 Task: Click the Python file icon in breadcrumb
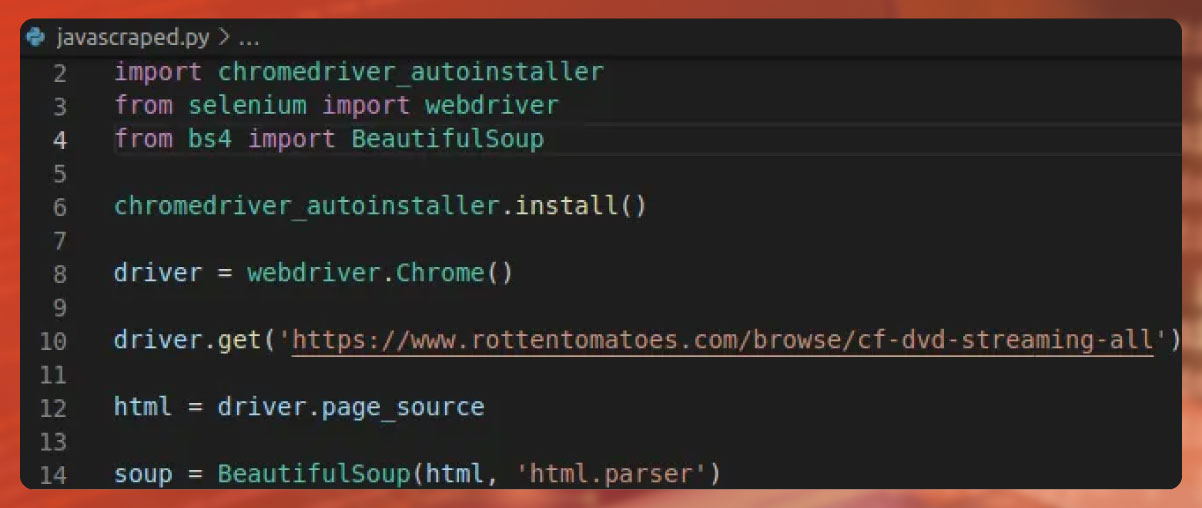[x=38, y=38]
